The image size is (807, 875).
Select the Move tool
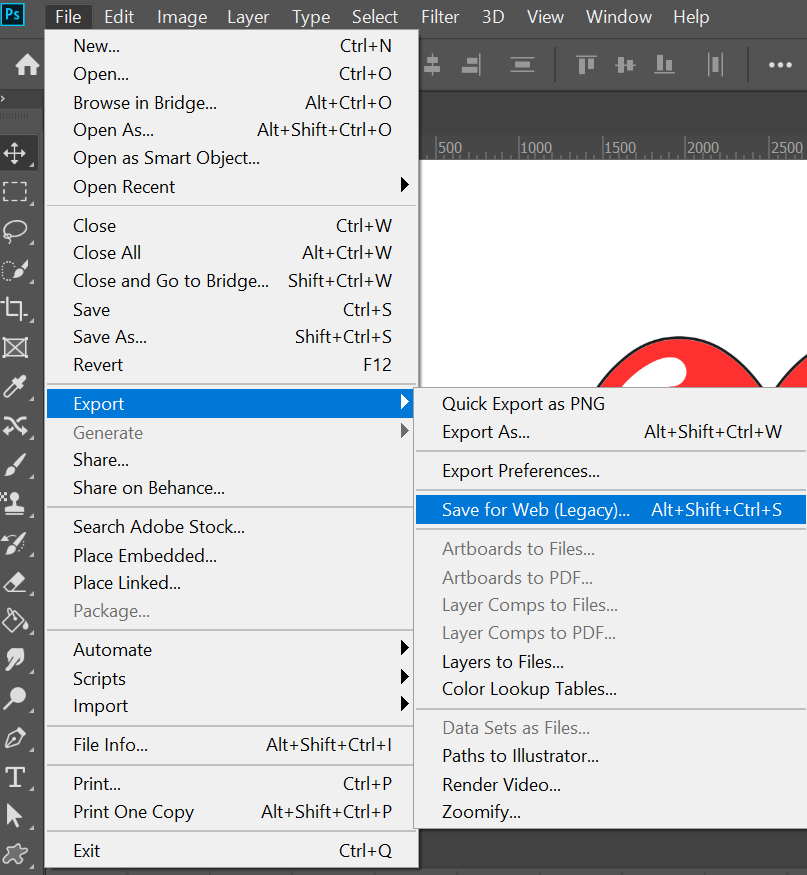15,152
